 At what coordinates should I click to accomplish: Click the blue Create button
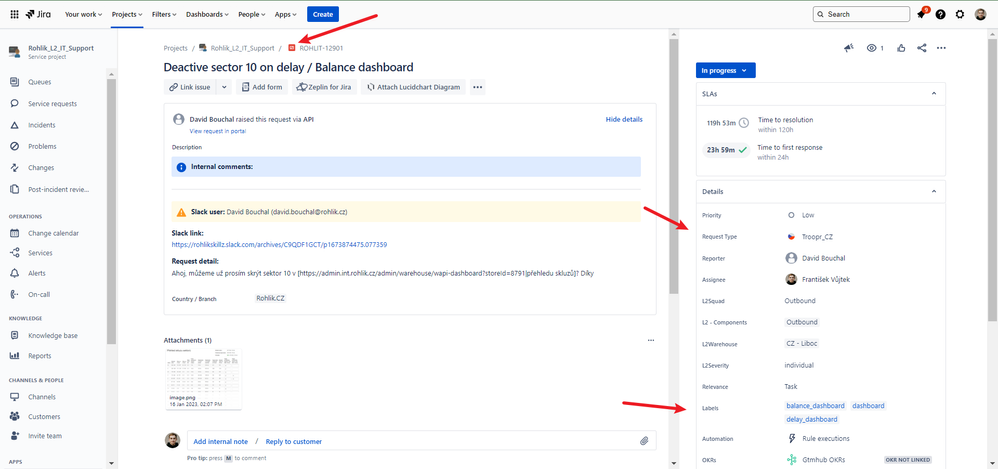click(x=323, y=14)
